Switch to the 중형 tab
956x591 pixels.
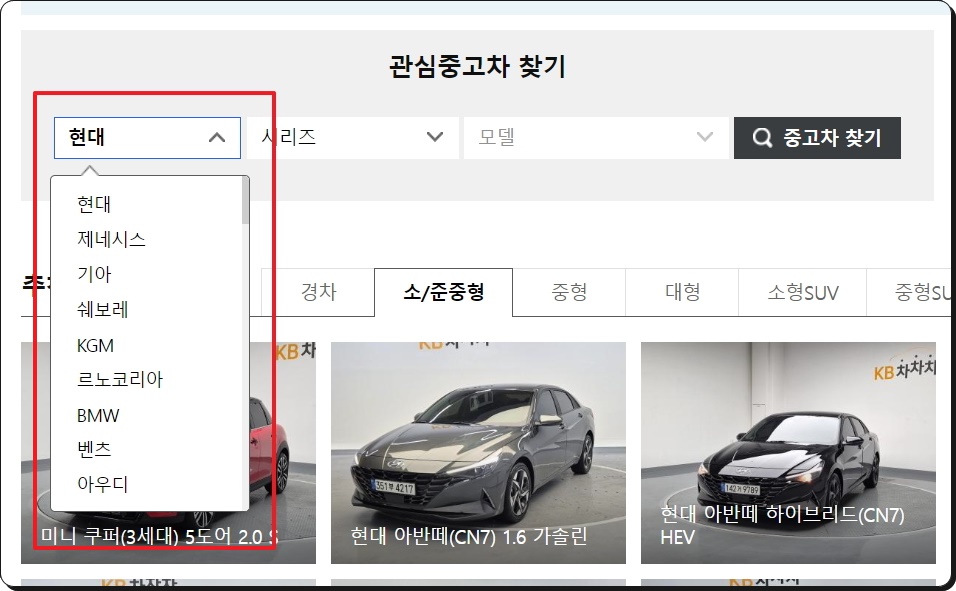569,292
